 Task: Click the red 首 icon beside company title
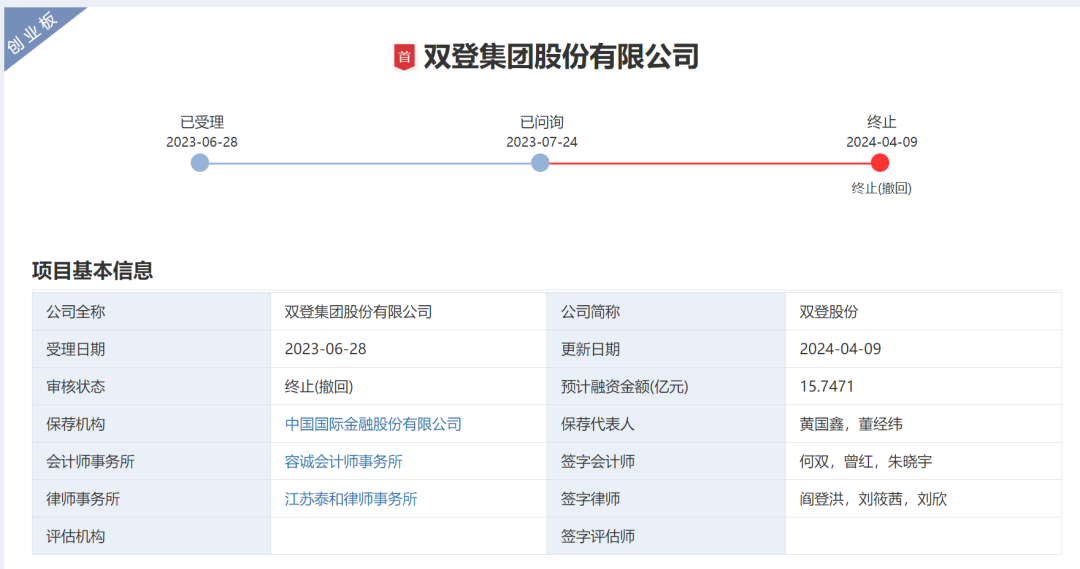(x=404, y=57)
